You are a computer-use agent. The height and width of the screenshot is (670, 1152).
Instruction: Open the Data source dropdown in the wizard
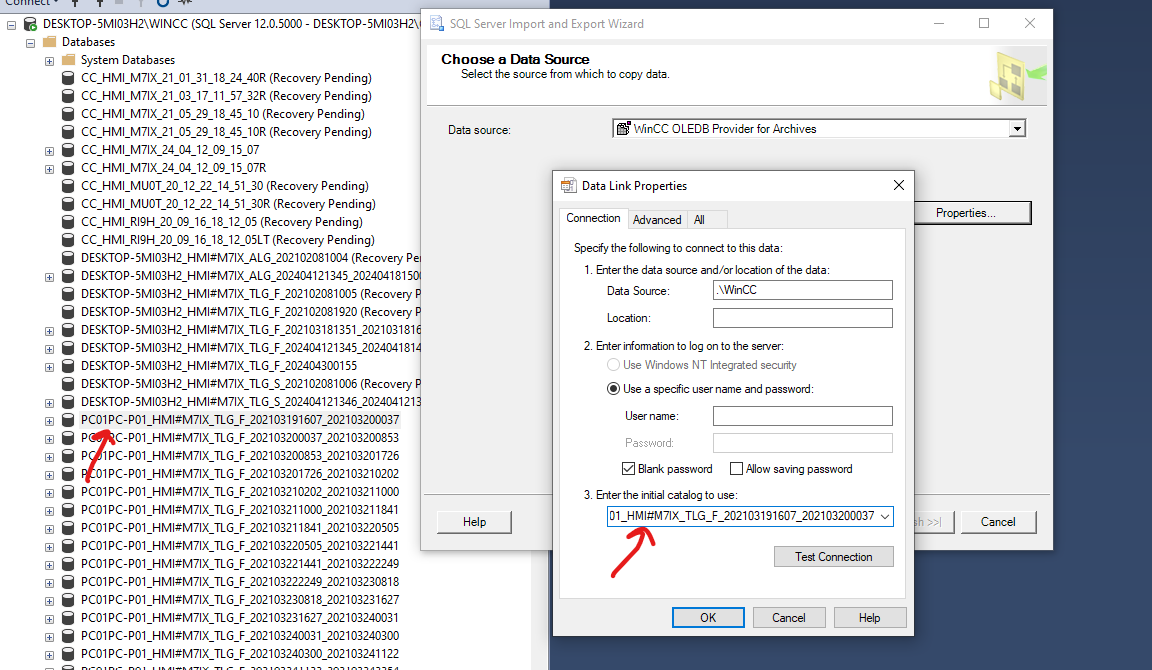pyautogui.click(x=1017, y=129)
